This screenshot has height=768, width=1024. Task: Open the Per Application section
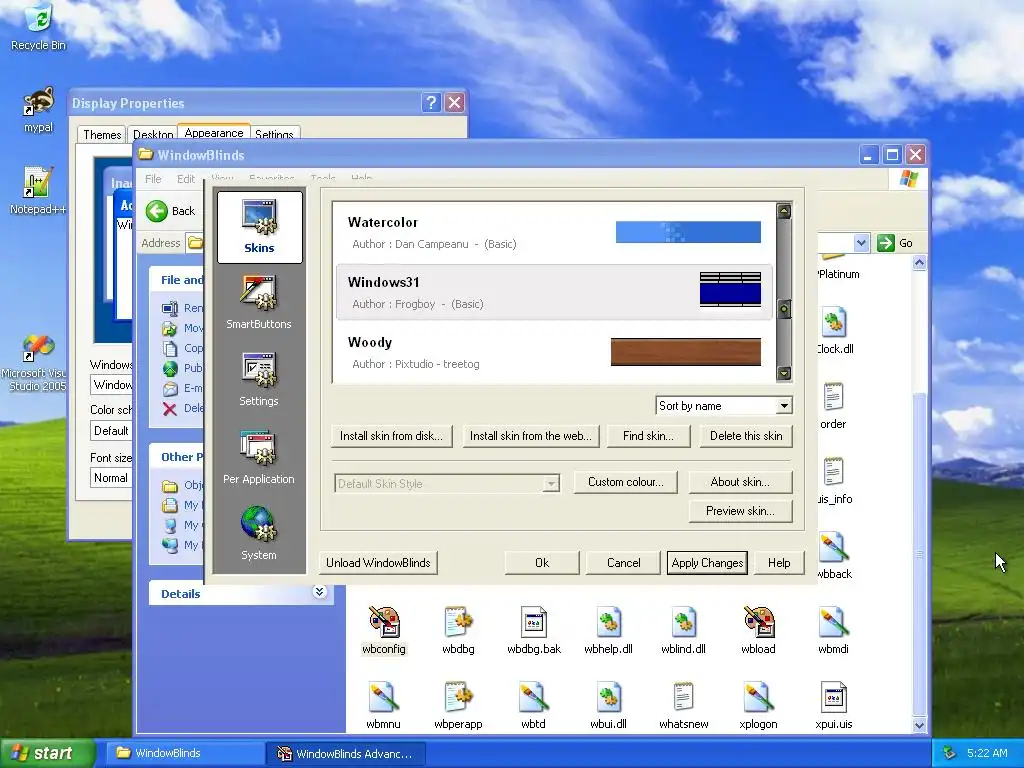[x=259, y=456]
